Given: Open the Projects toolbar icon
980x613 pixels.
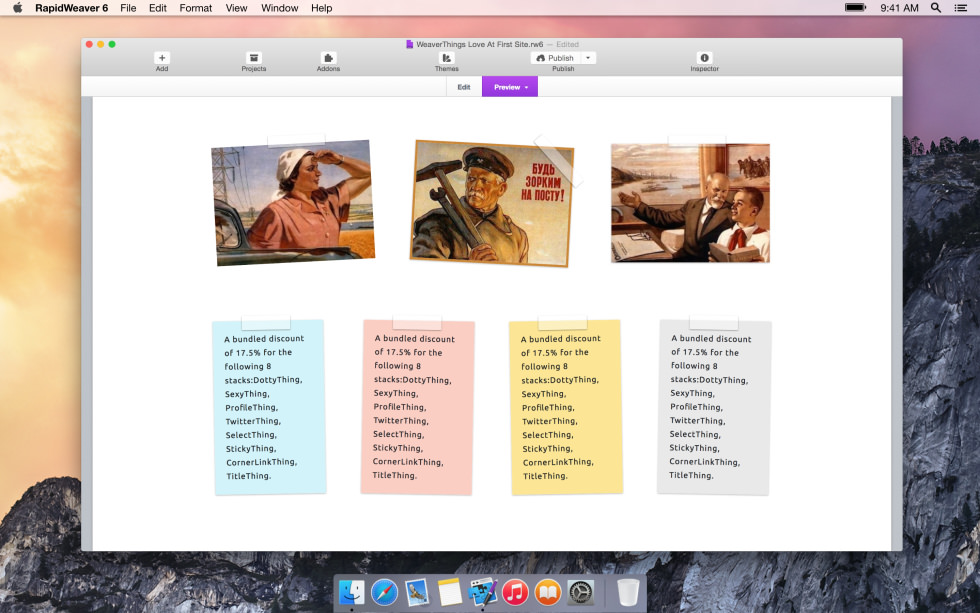Looking at the screenshot, I should [x=254, y=58].
